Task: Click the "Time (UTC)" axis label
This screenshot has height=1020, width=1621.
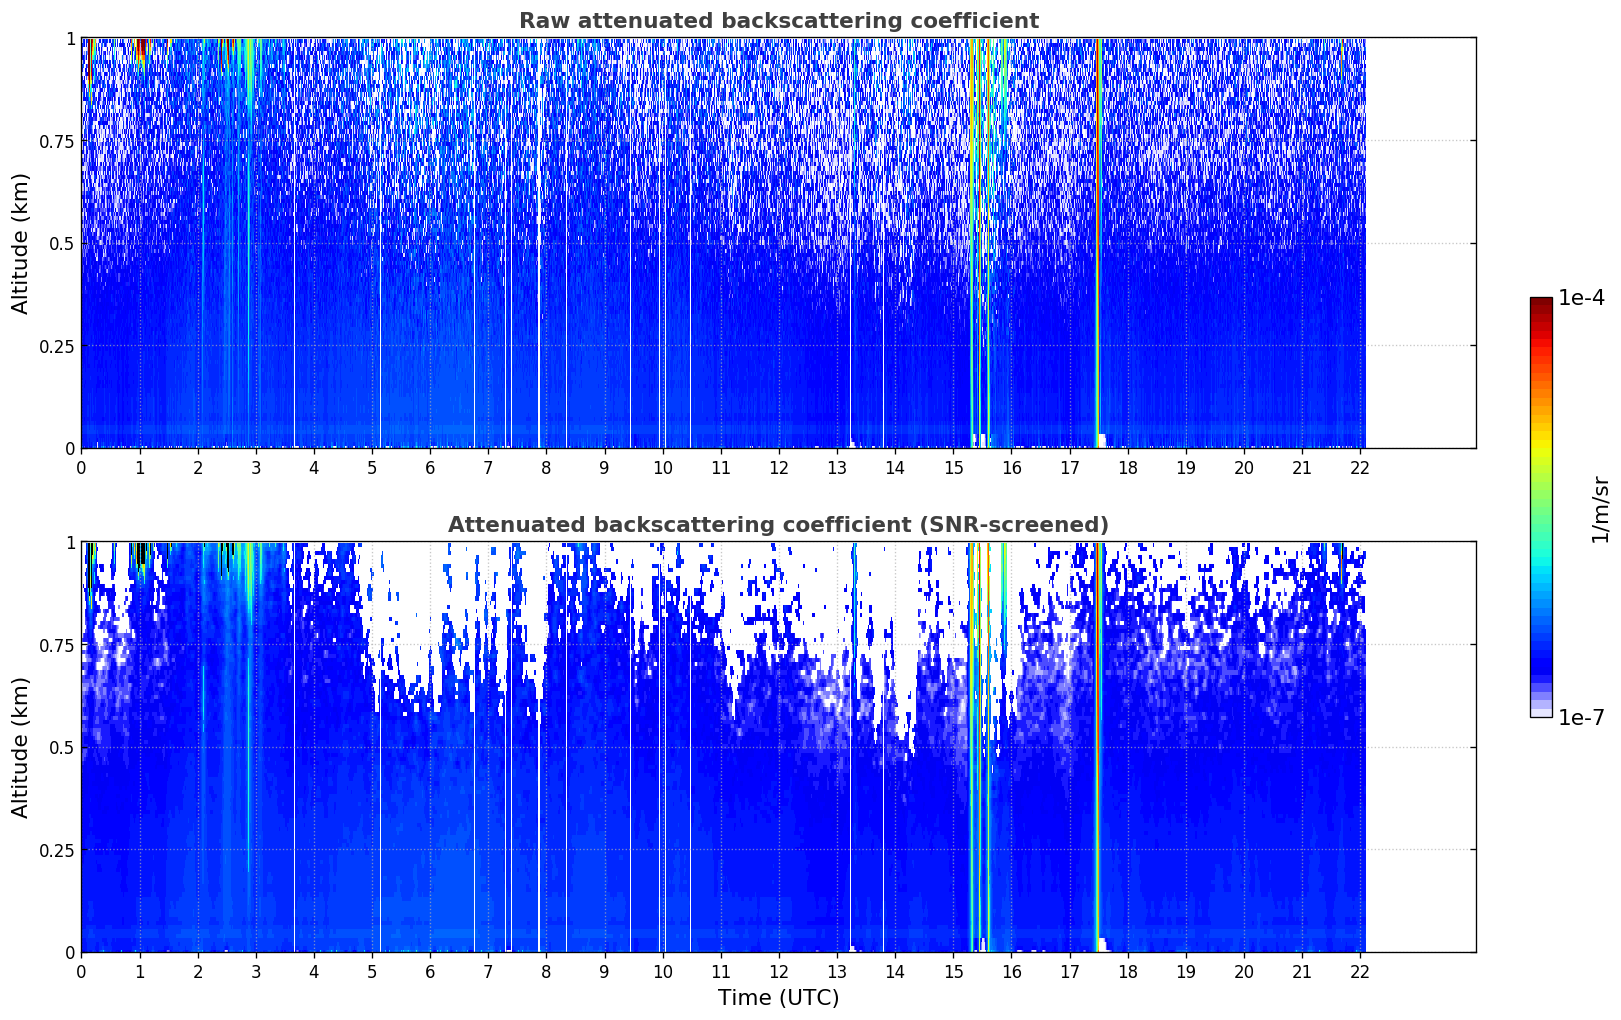Action: coord(778,998)
